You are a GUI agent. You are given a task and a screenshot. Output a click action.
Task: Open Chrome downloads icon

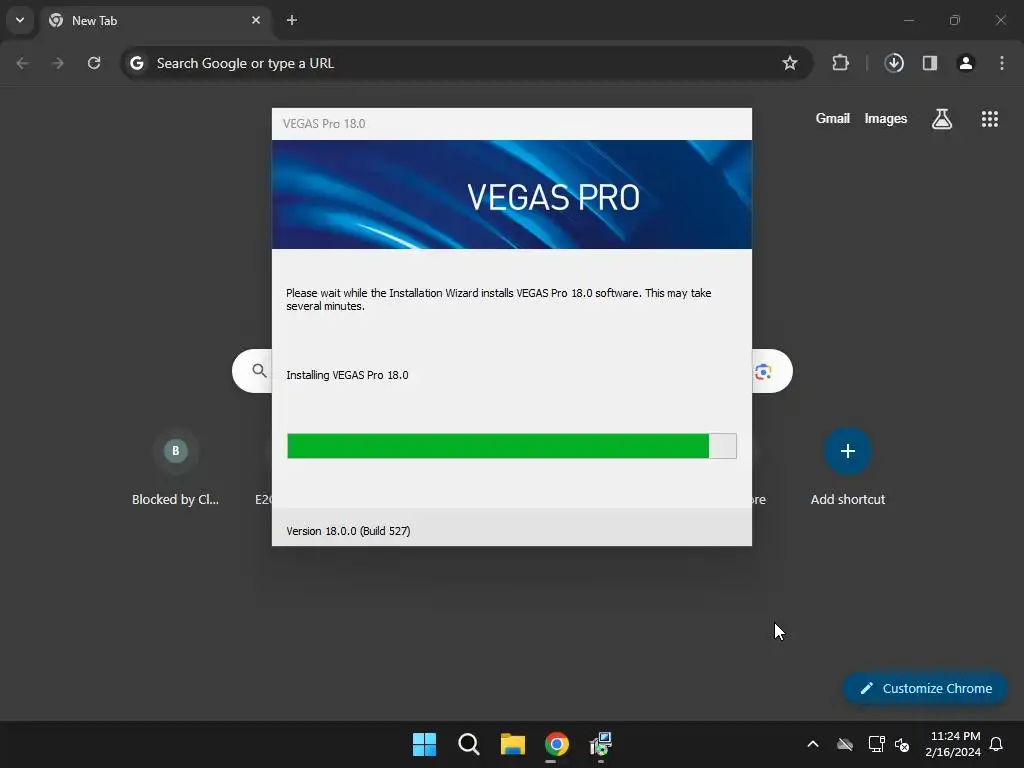[894, 63]
